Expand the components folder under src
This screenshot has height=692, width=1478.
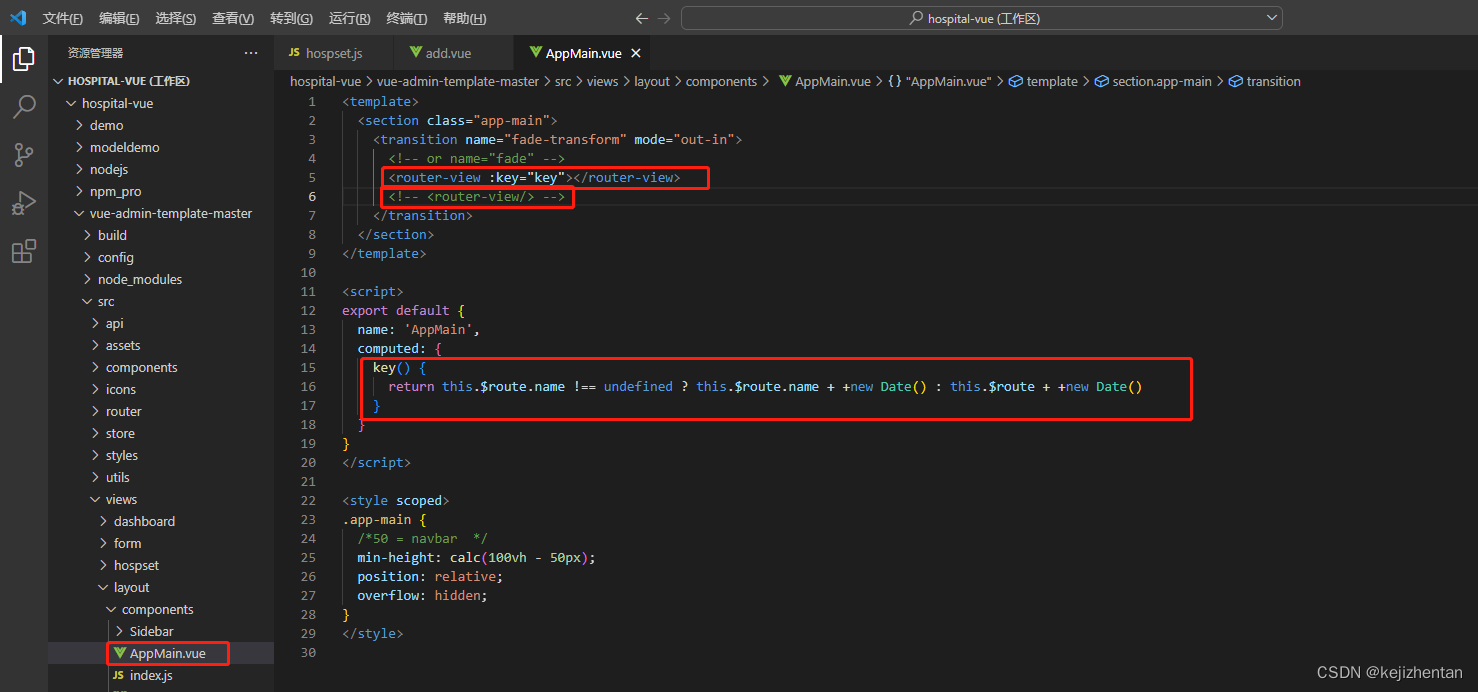click(161, 367)
